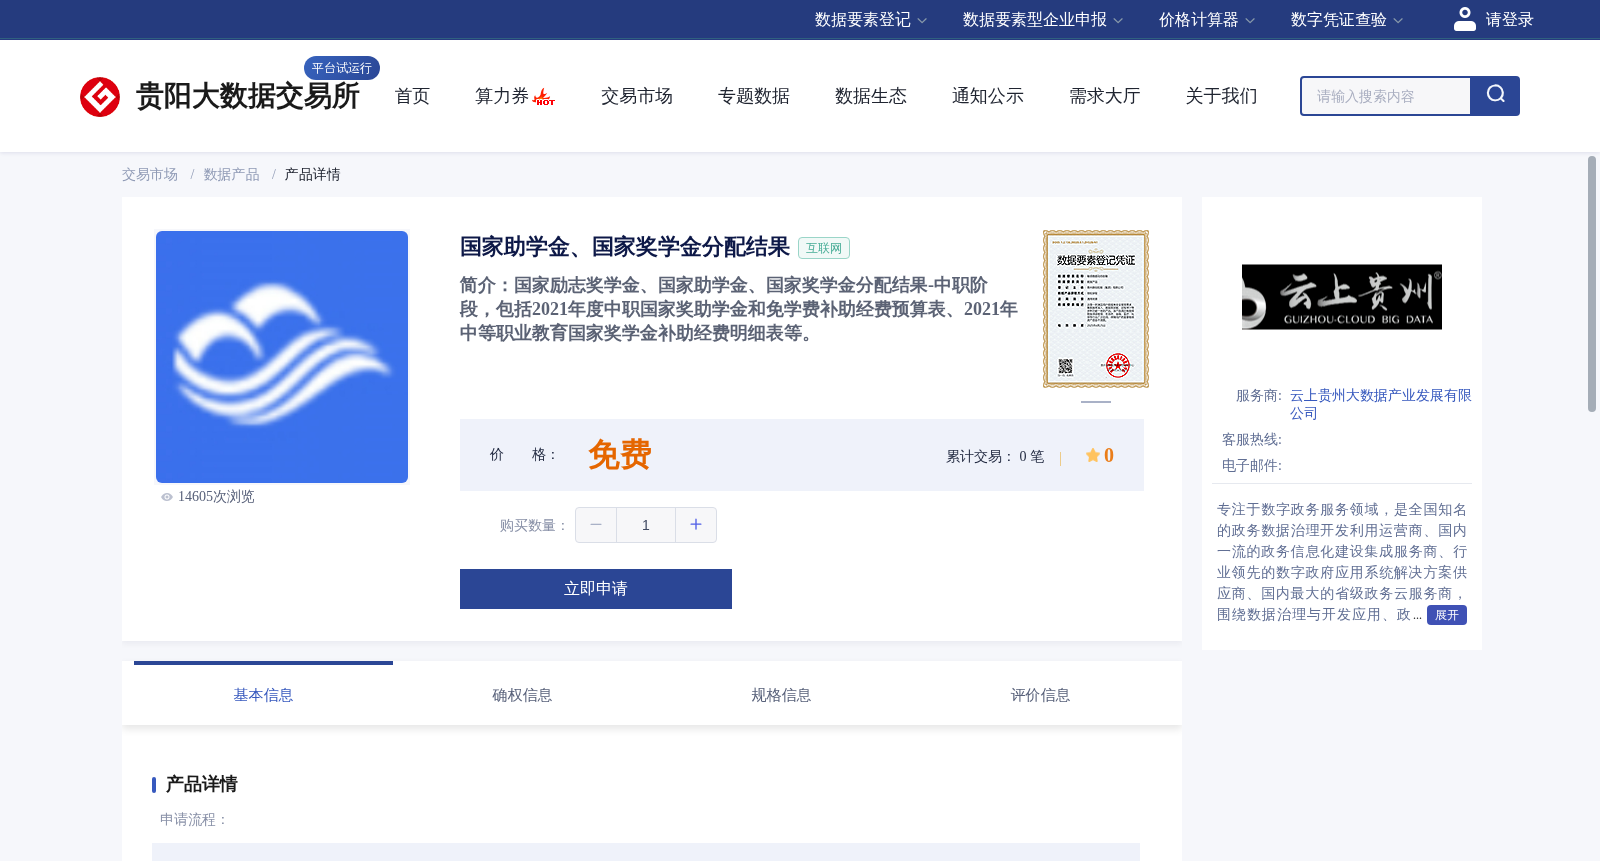Expand the 价格计算器 dropdown
This screenshot has height=861, width=1600.
(1207, 20)
